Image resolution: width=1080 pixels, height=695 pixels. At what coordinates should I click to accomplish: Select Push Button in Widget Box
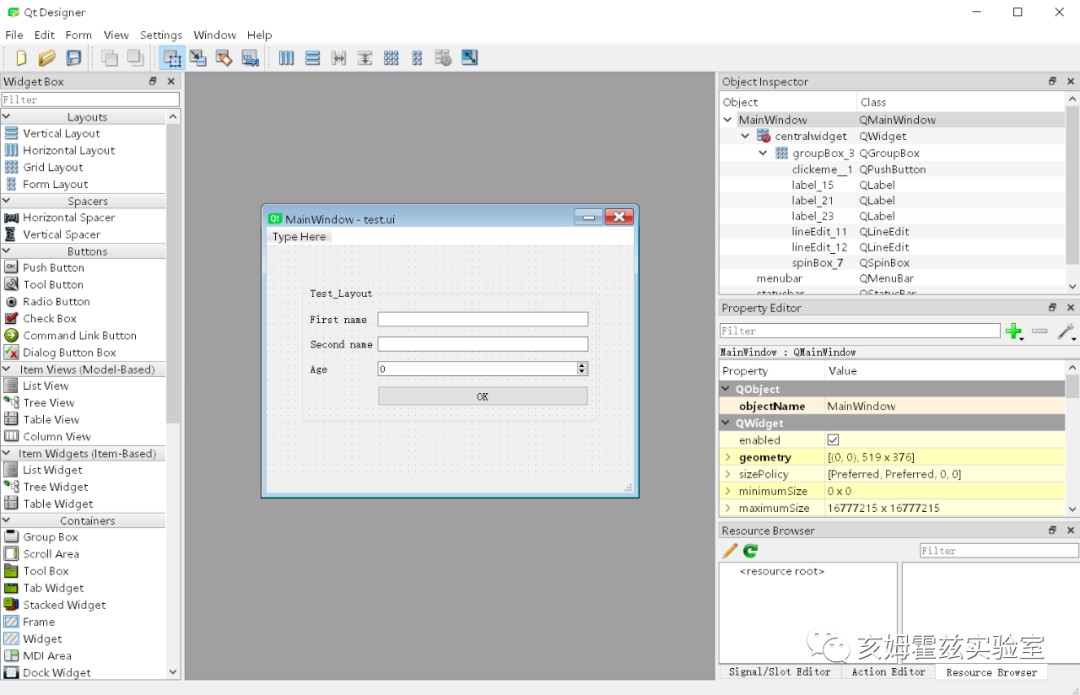pyautogui.click(x=53, y=267)
